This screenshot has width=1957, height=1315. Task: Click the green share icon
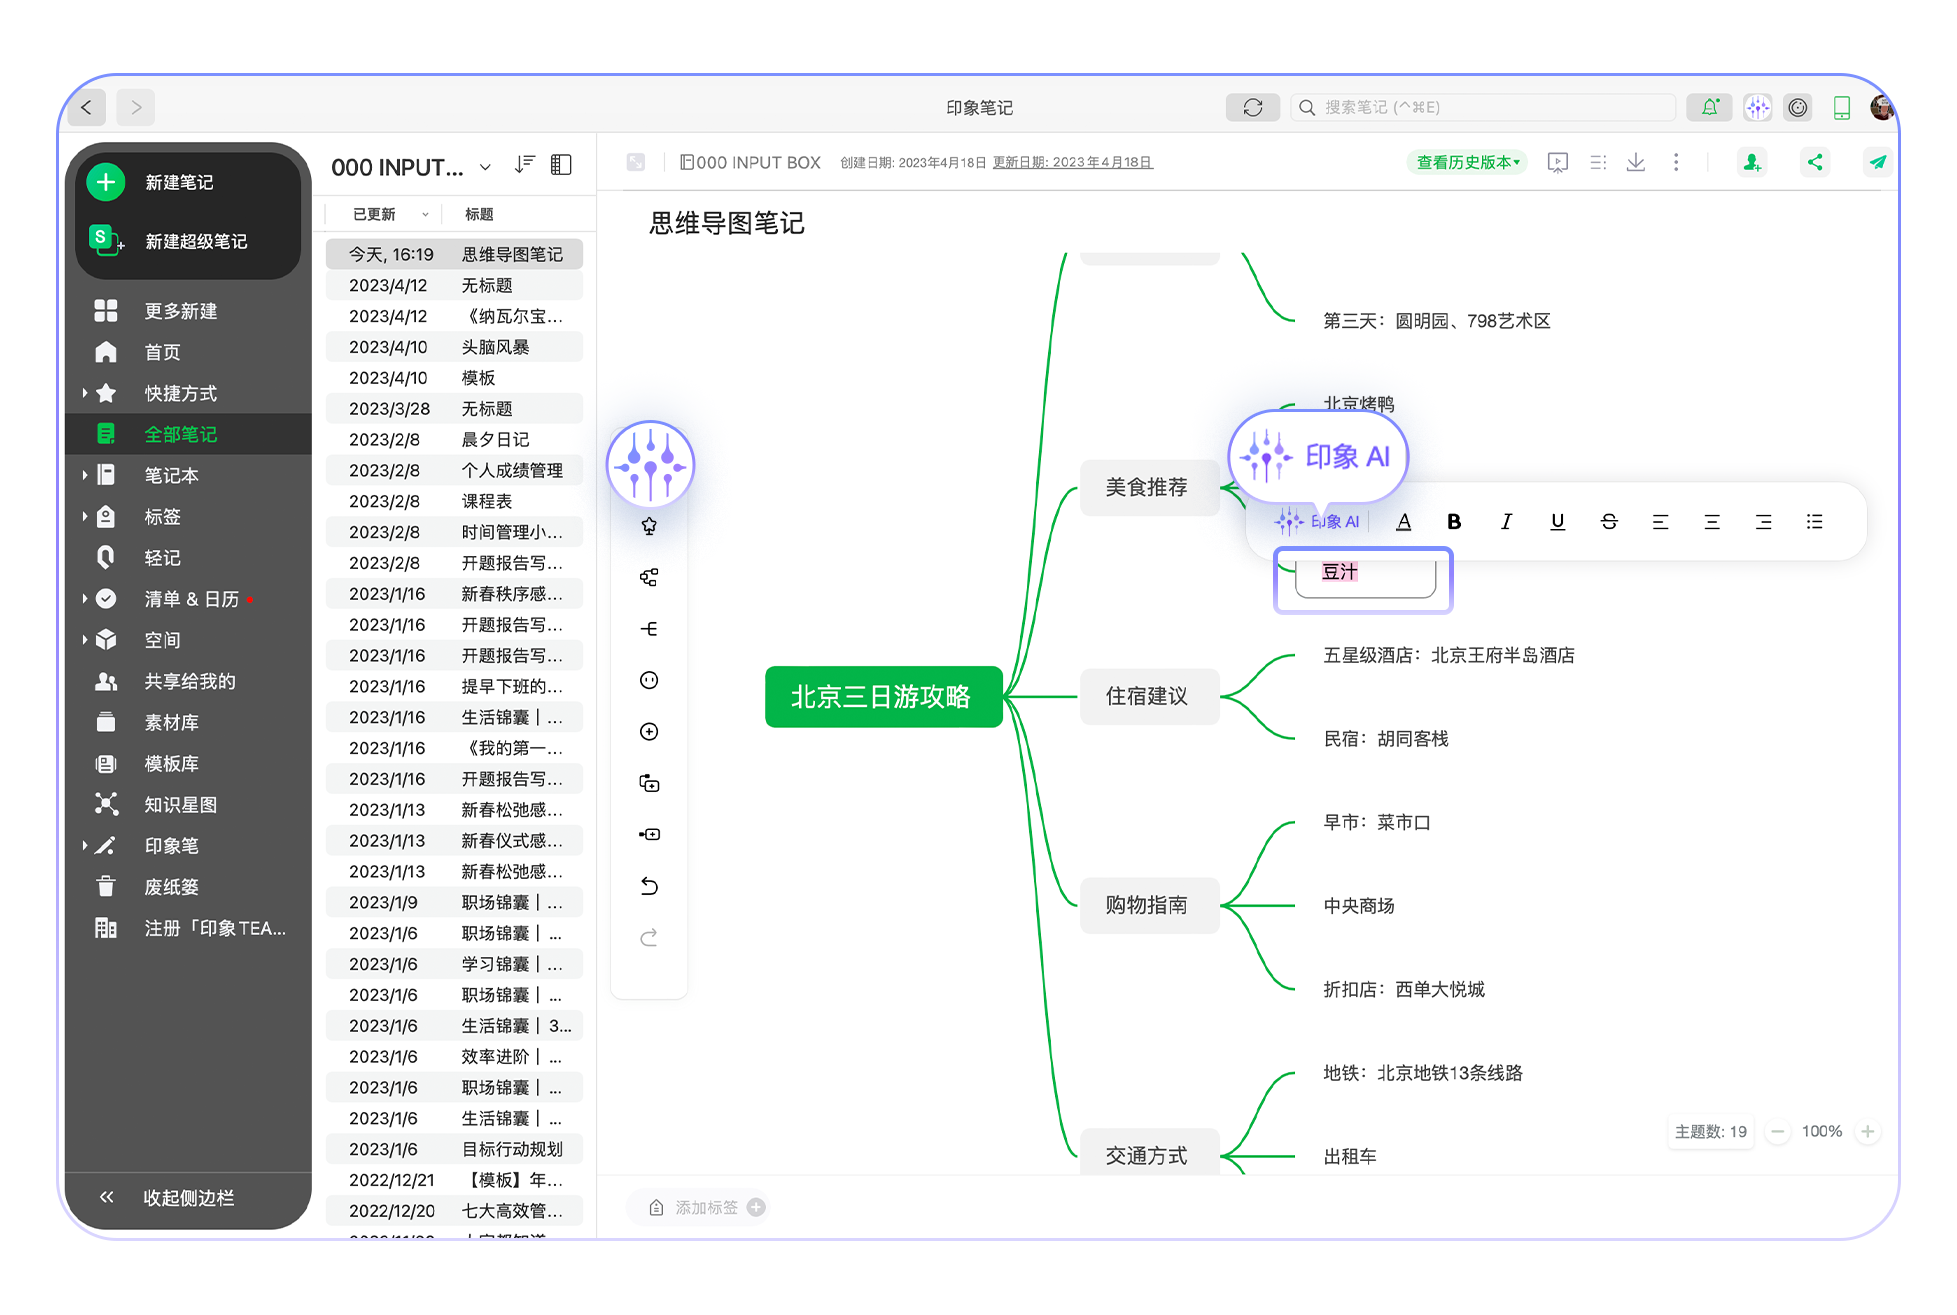[x=1814, y=162]
